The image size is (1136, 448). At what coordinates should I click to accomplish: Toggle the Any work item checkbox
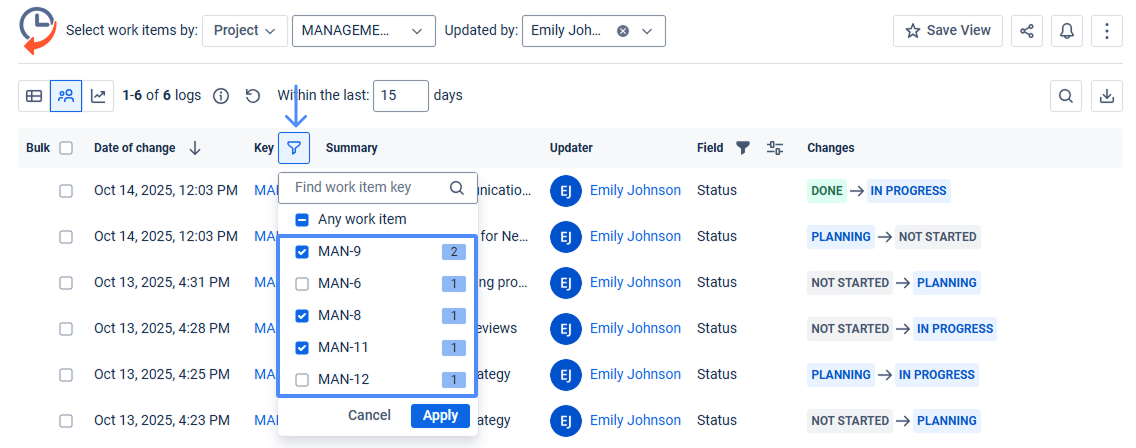(x=302, y=219)
